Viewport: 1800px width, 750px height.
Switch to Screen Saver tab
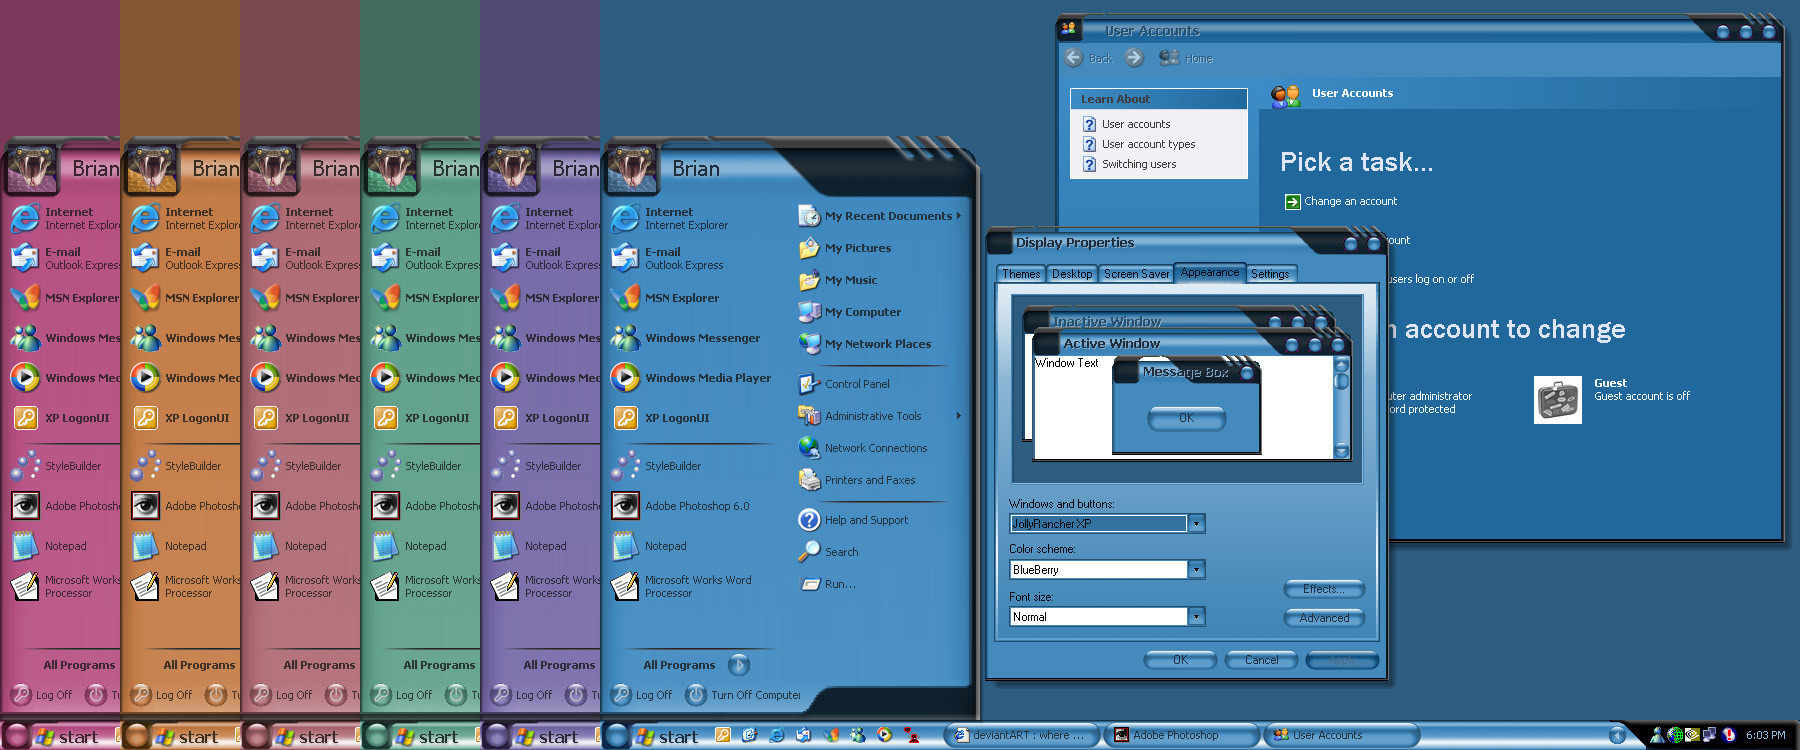pos(1136,274)
